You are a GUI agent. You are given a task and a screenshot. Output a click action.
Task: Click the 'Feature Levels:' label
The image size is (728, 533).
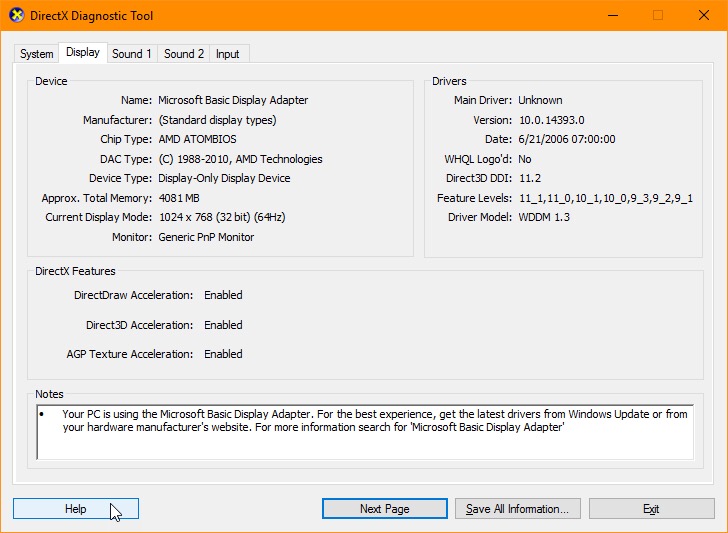(x=474, y=198)
